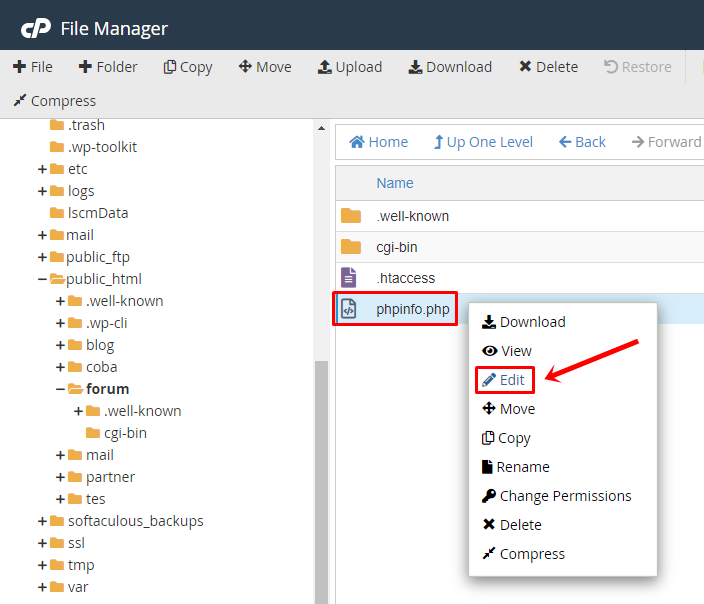Screen dimensions: 704x604
Task: Sort the file list by Name column
Action: pos(395,183)
